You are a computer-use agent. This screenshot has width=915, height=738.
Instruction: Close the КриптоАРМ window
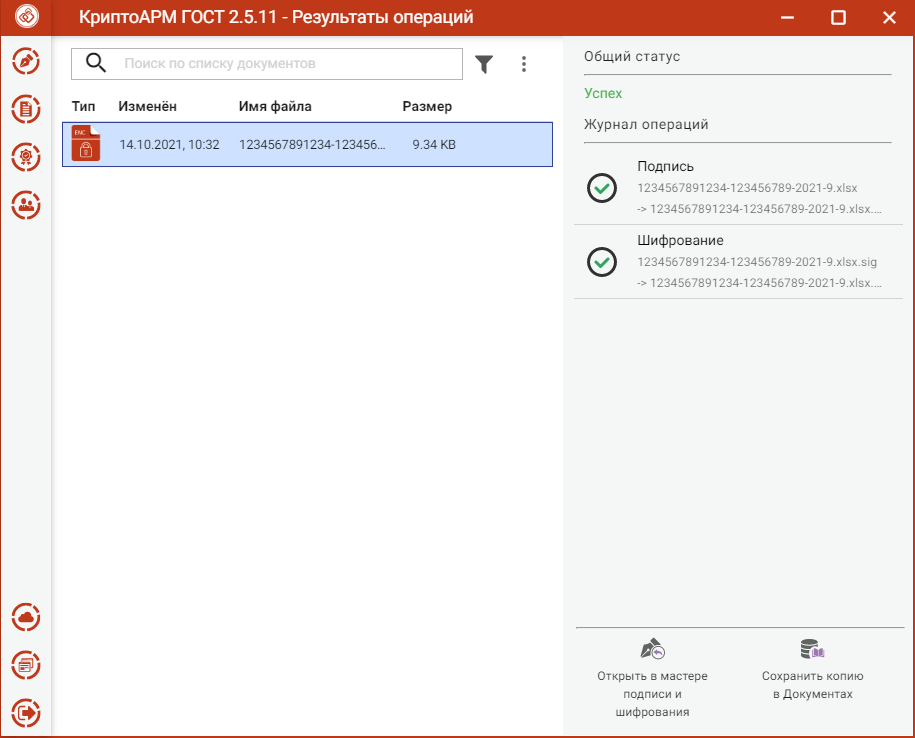pos(889,18)
